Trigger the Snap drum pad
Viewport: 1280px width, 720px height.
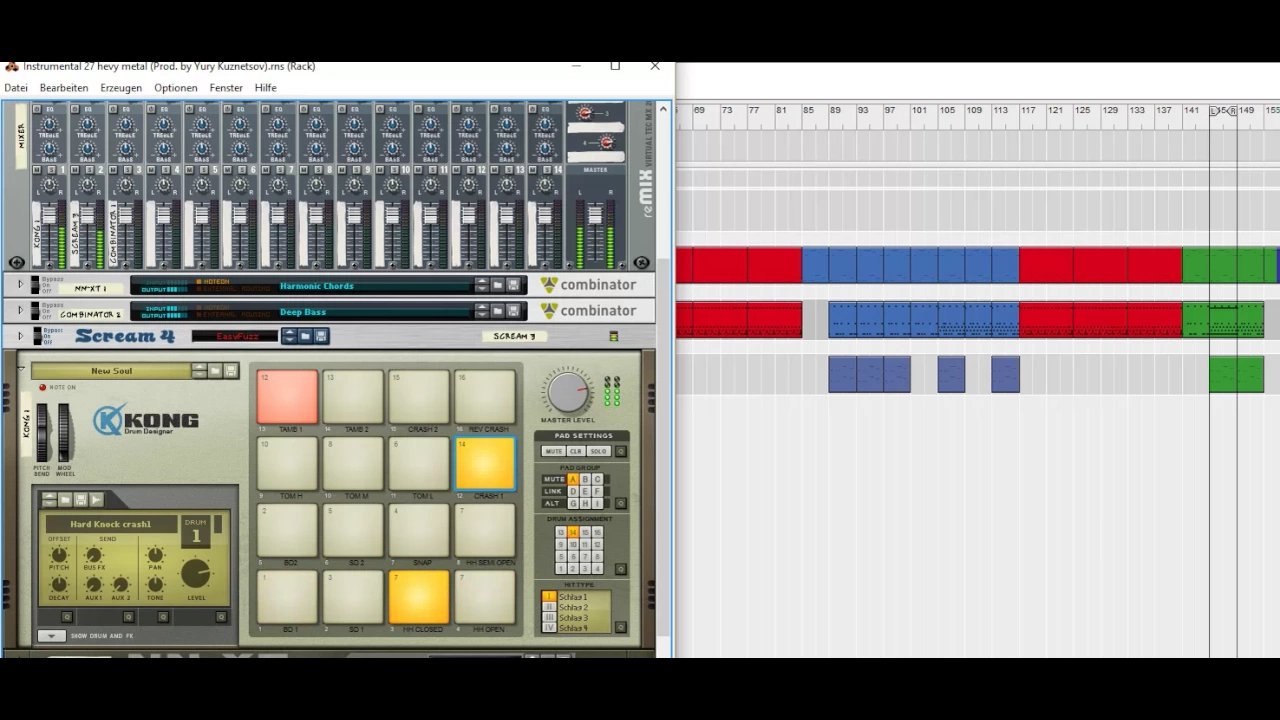pyautogui.click(x=419, y=531)
